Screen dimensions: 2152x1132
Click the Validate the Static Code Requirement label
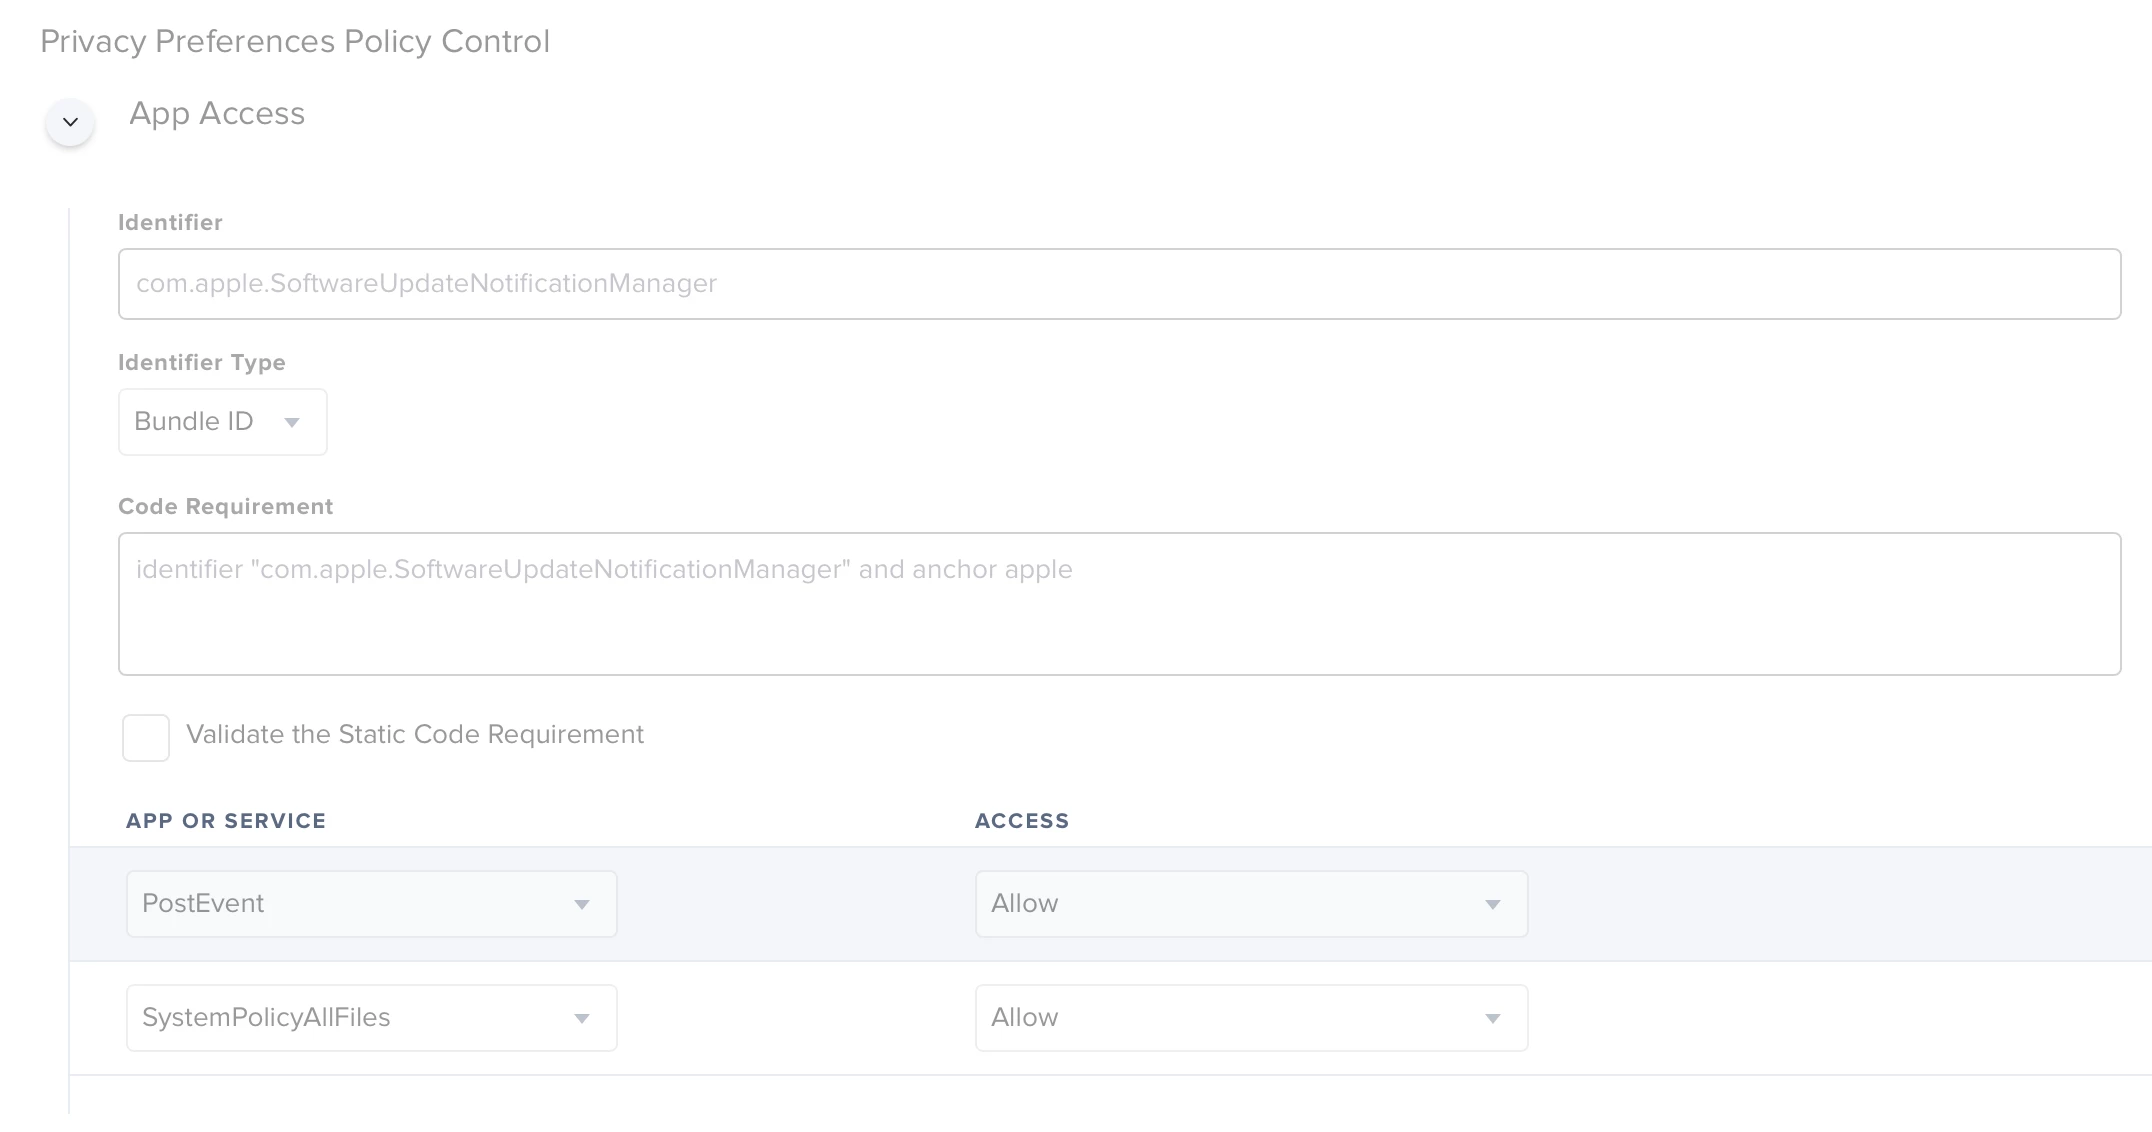415,735
